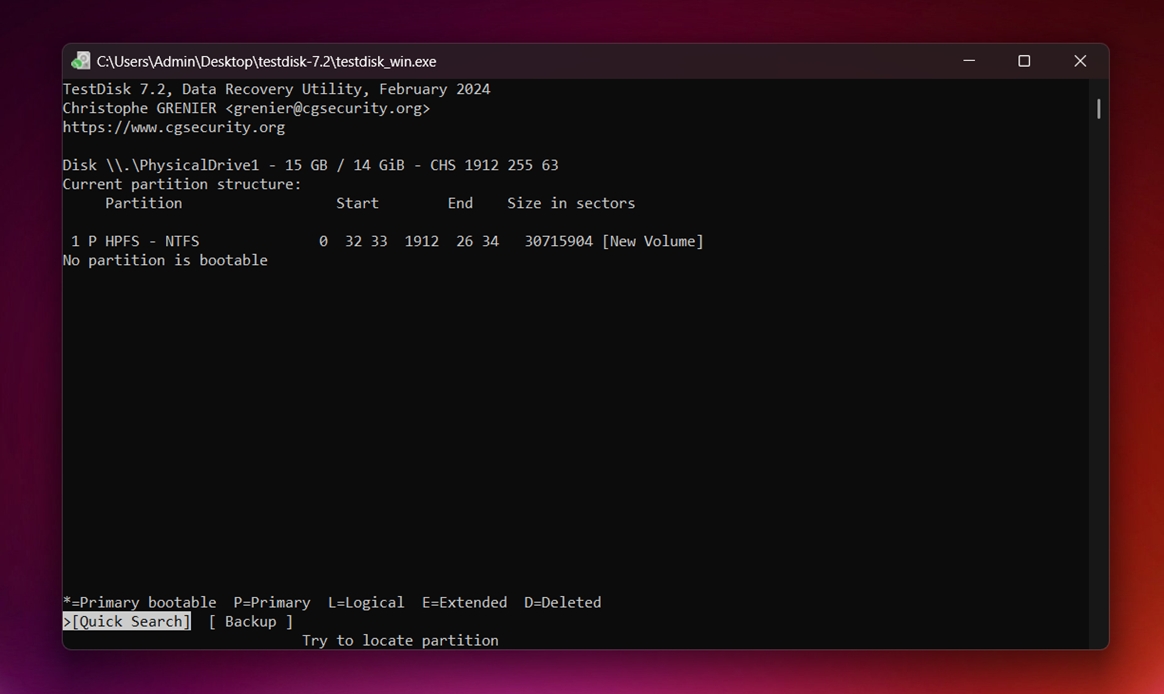This screenshot has width=1164, height=694.
Task: Click the console's vertical scrollbar thumb
Action: pyautogui.click(x=1098, y=108)
